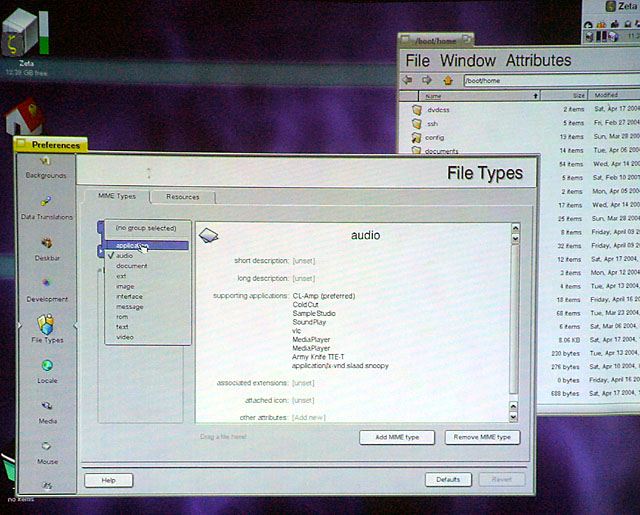Select the Media preferences icon
Image resolution: width=640 pixels, height=515 pixels.
(47, 411)
